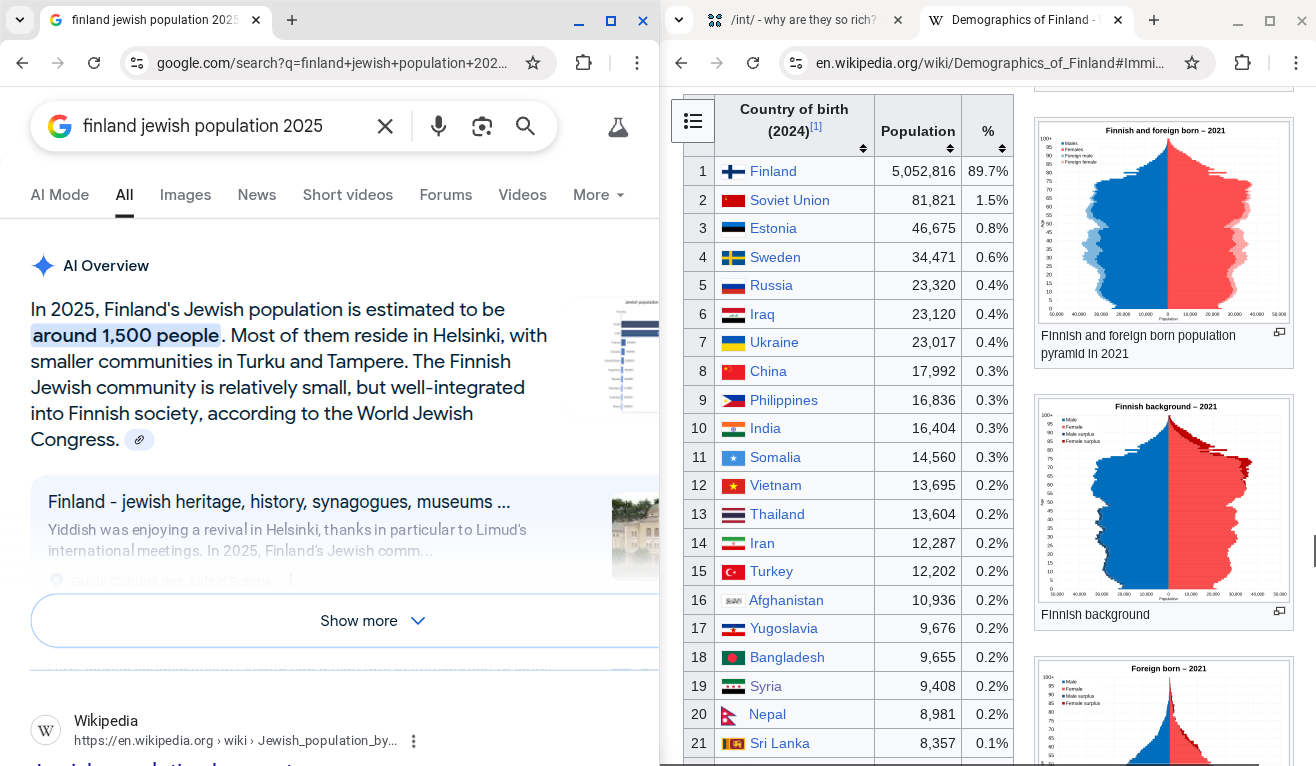Expand the More search filters menu
This screenshot has height=766, width=1316.
point(598,195)
